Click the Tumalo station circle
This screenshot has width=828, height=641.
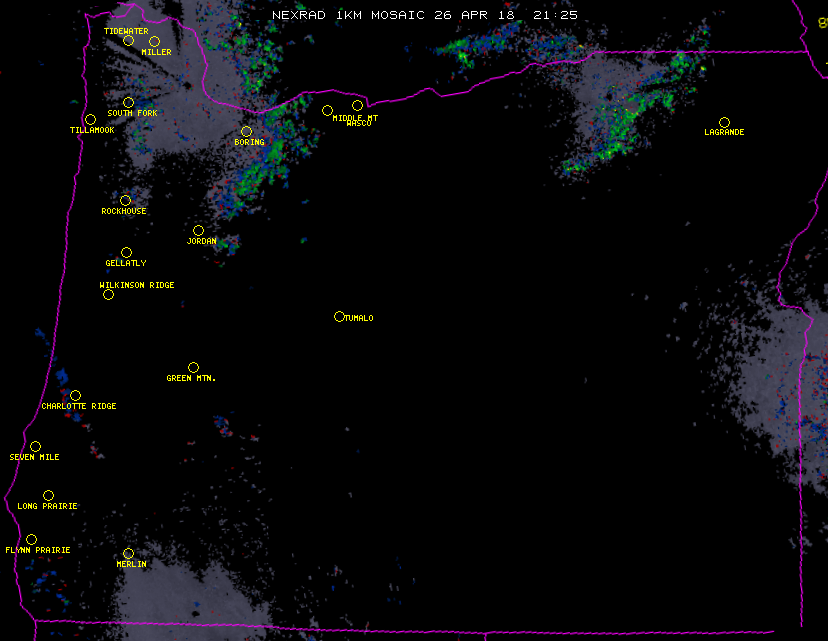339,316
